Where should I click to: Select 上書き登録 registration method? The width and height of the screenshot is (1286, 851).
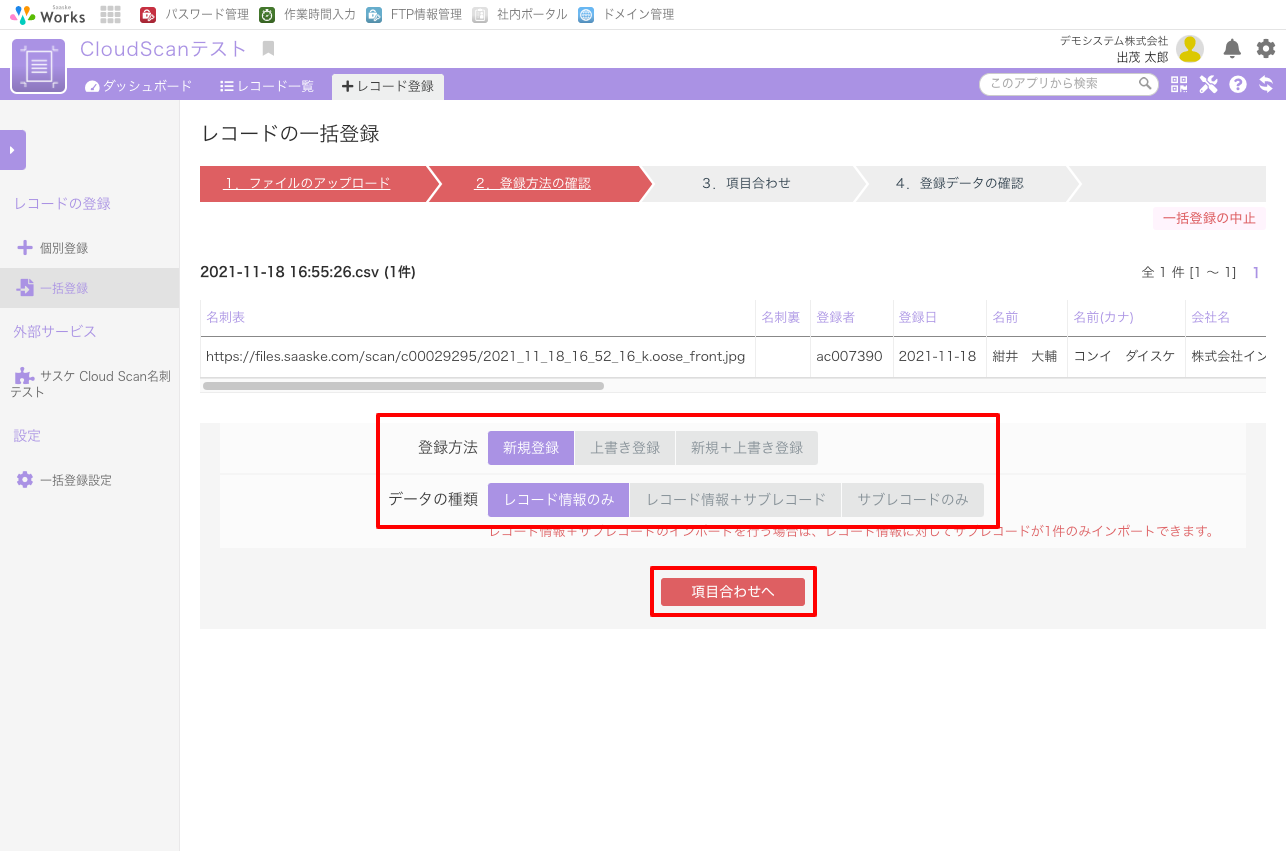(625, 448)
